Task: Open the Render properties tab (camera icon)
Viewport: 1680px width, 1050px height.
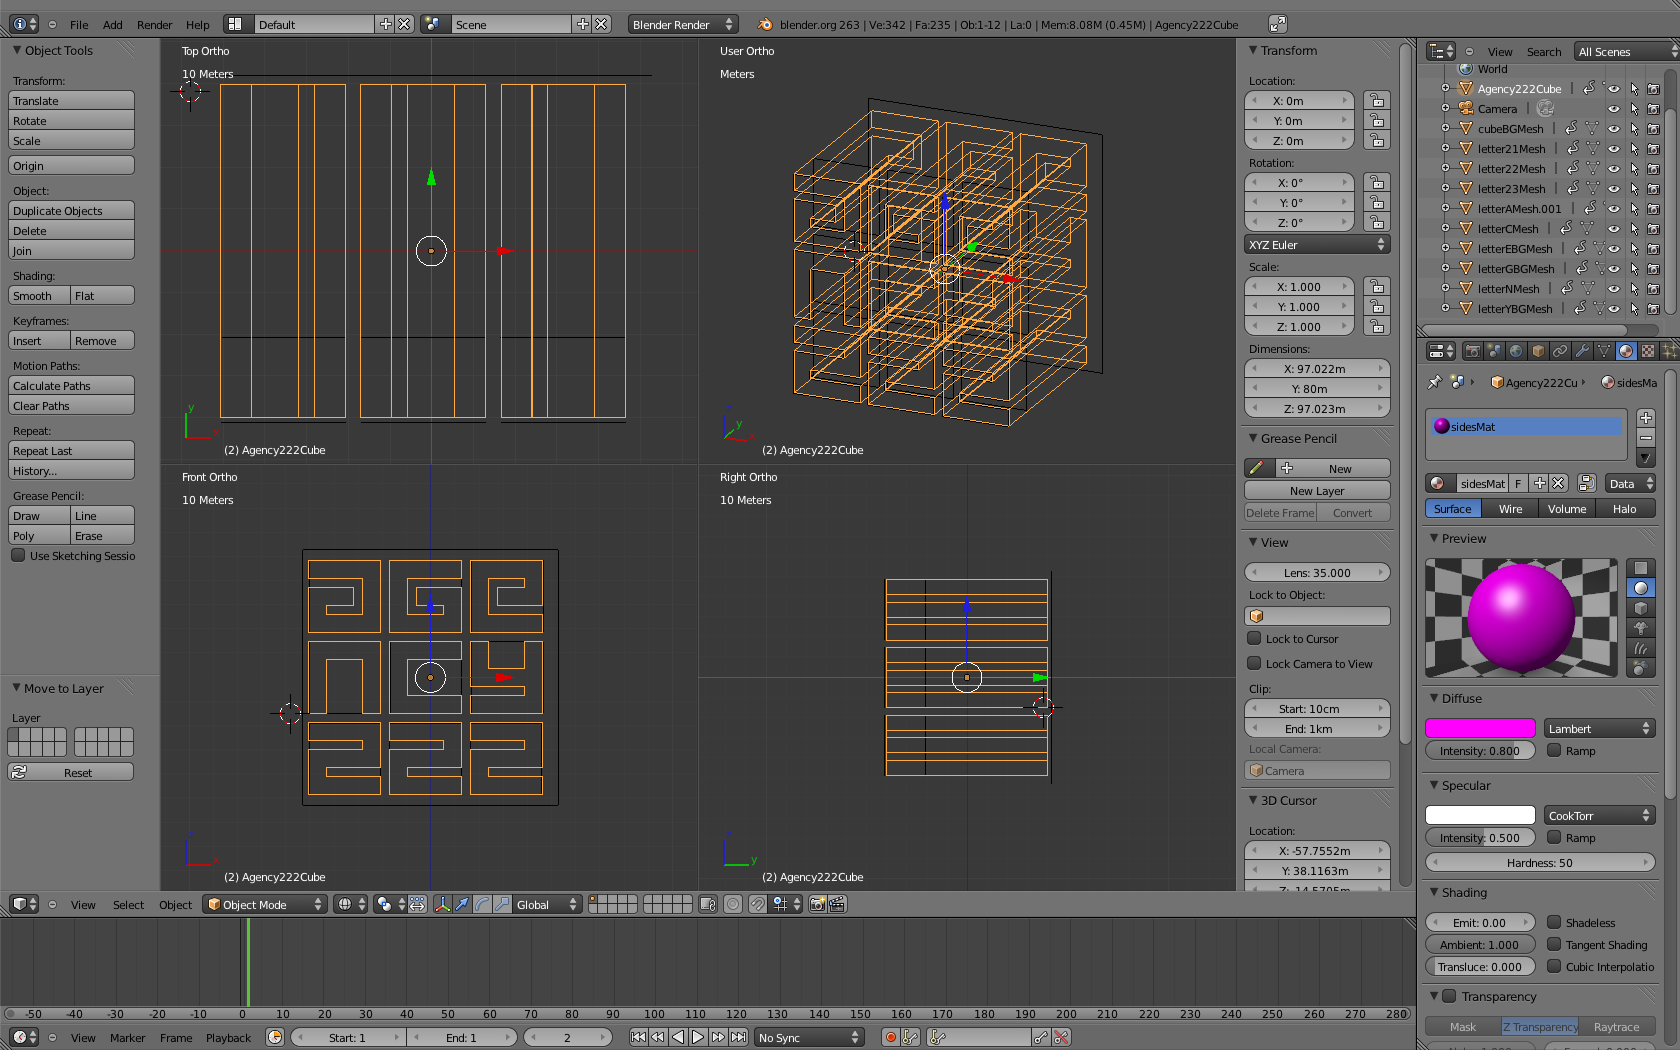Action: pos(1472,351)
